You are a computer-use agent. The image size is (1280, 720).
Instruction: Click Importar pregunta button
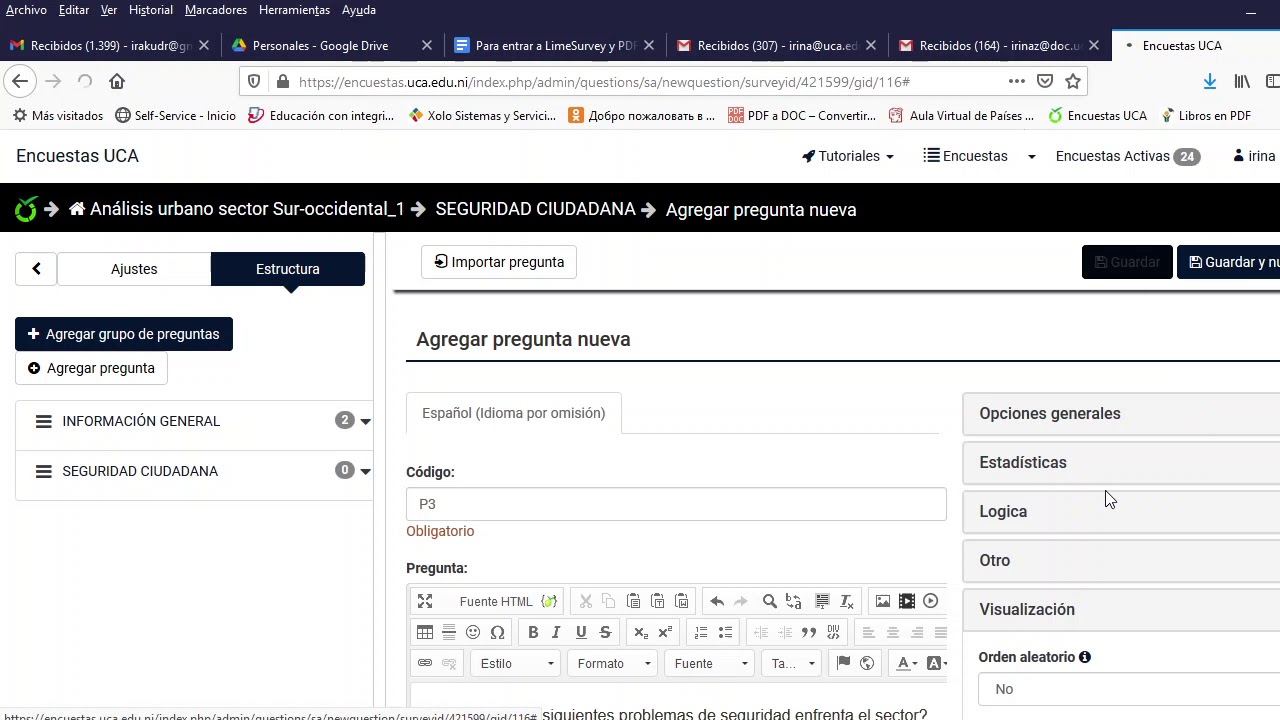[499, 262]
